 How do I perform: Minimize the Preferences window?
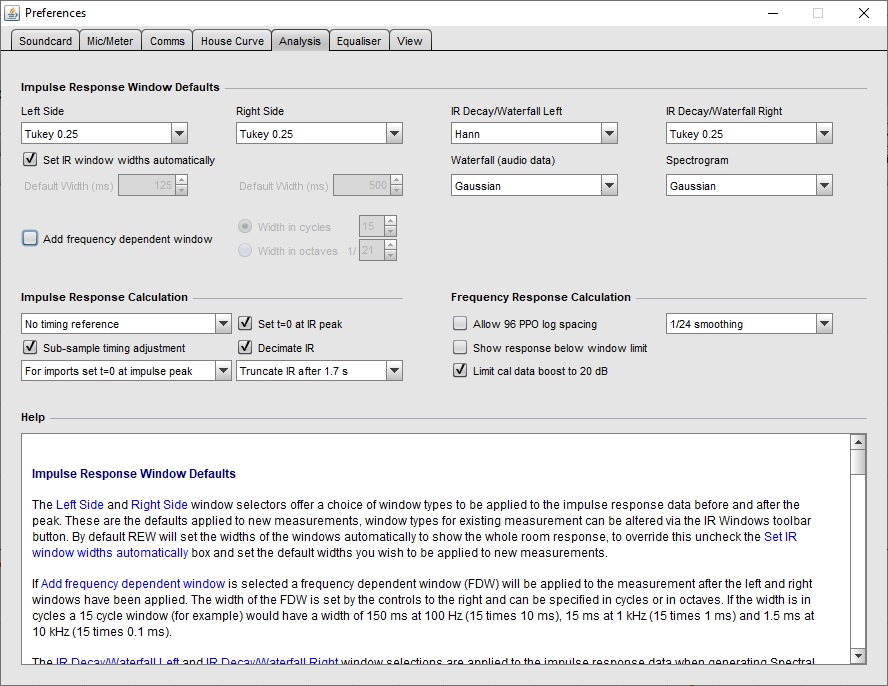point(773,13)
